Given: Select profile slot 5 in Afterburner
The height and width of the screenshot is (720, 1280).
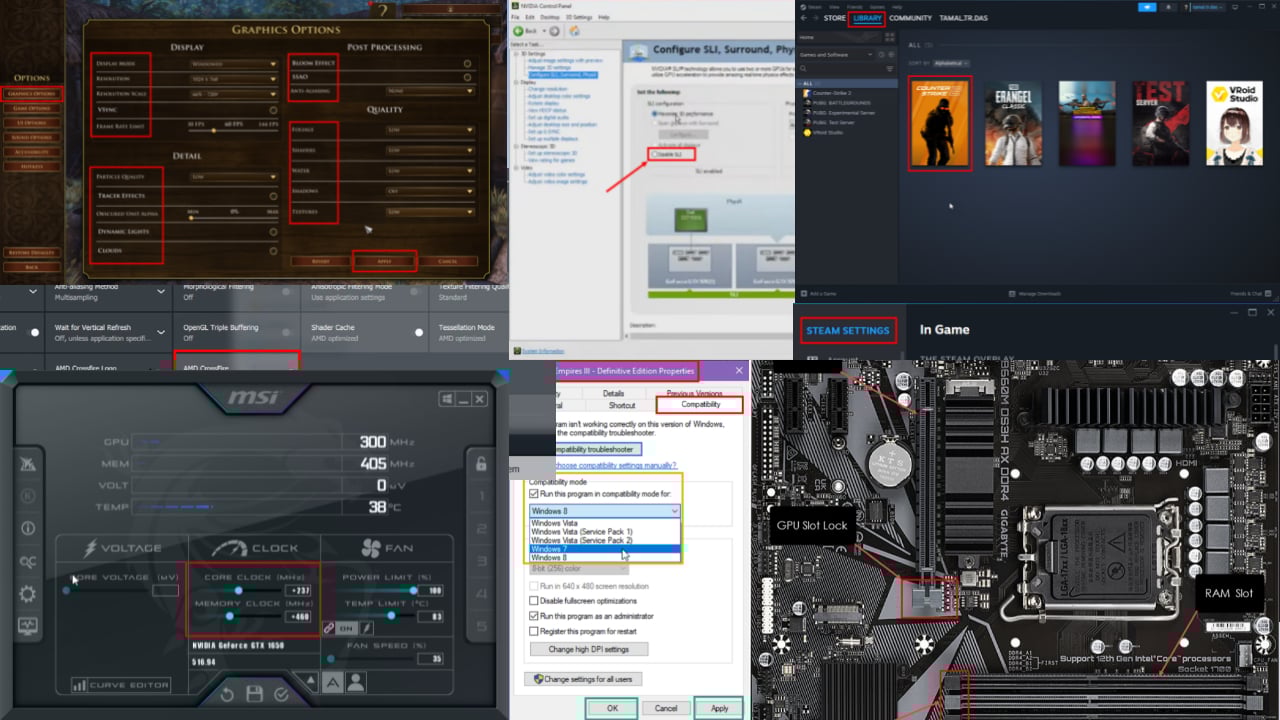Looking at the screenshot, I should 481,627.
